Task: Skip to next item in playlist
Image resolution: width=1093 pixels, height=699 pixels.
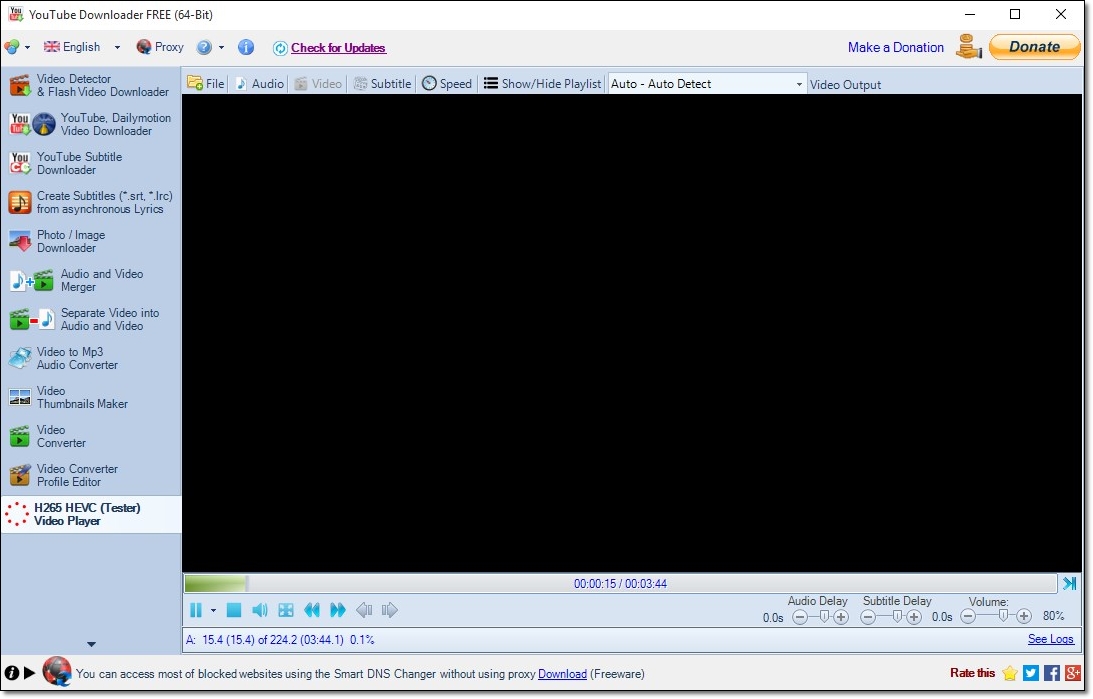Action: coord(1069,583)
